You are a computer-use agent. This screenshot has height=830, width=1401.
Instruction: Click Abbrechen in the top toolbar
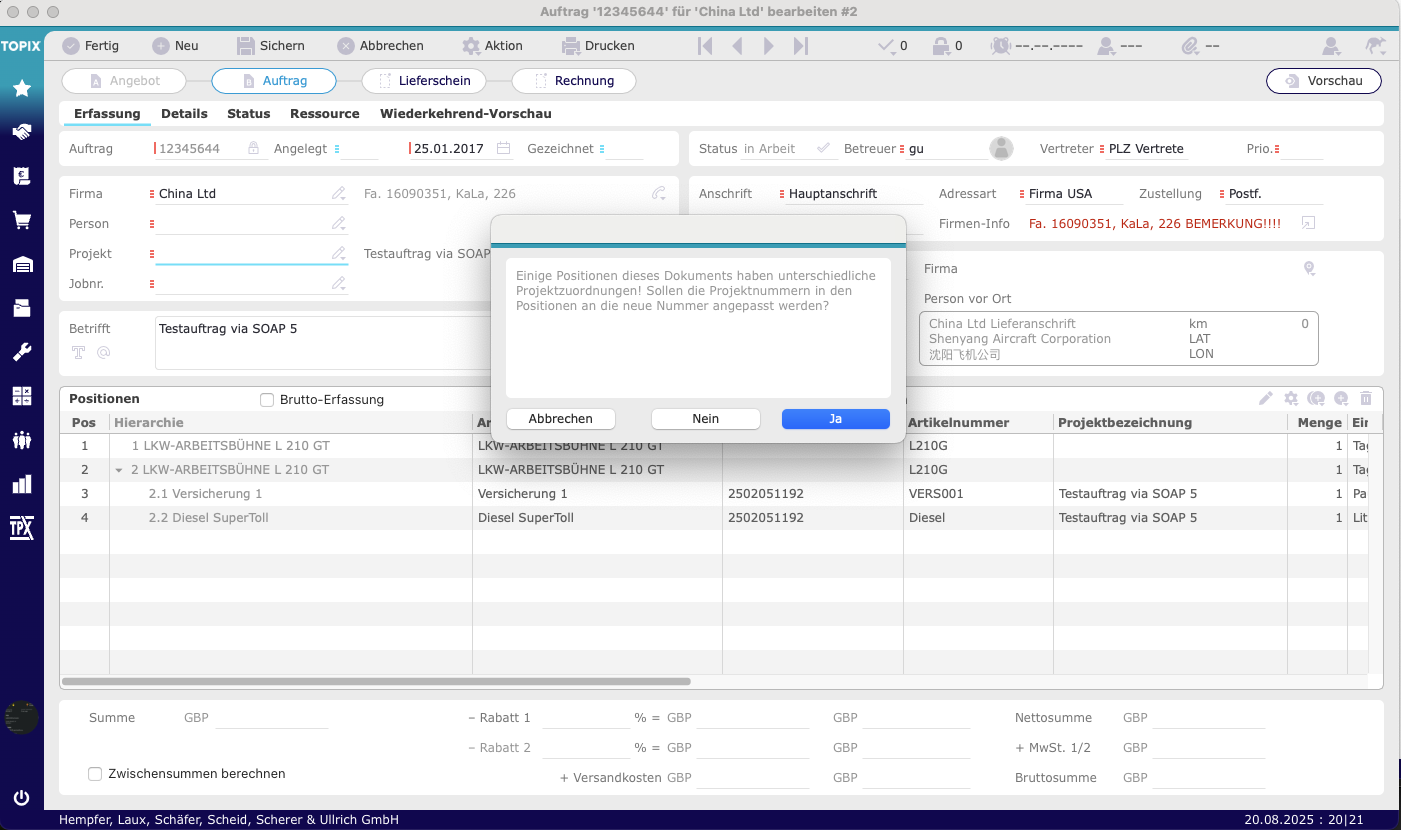[381, 46]
